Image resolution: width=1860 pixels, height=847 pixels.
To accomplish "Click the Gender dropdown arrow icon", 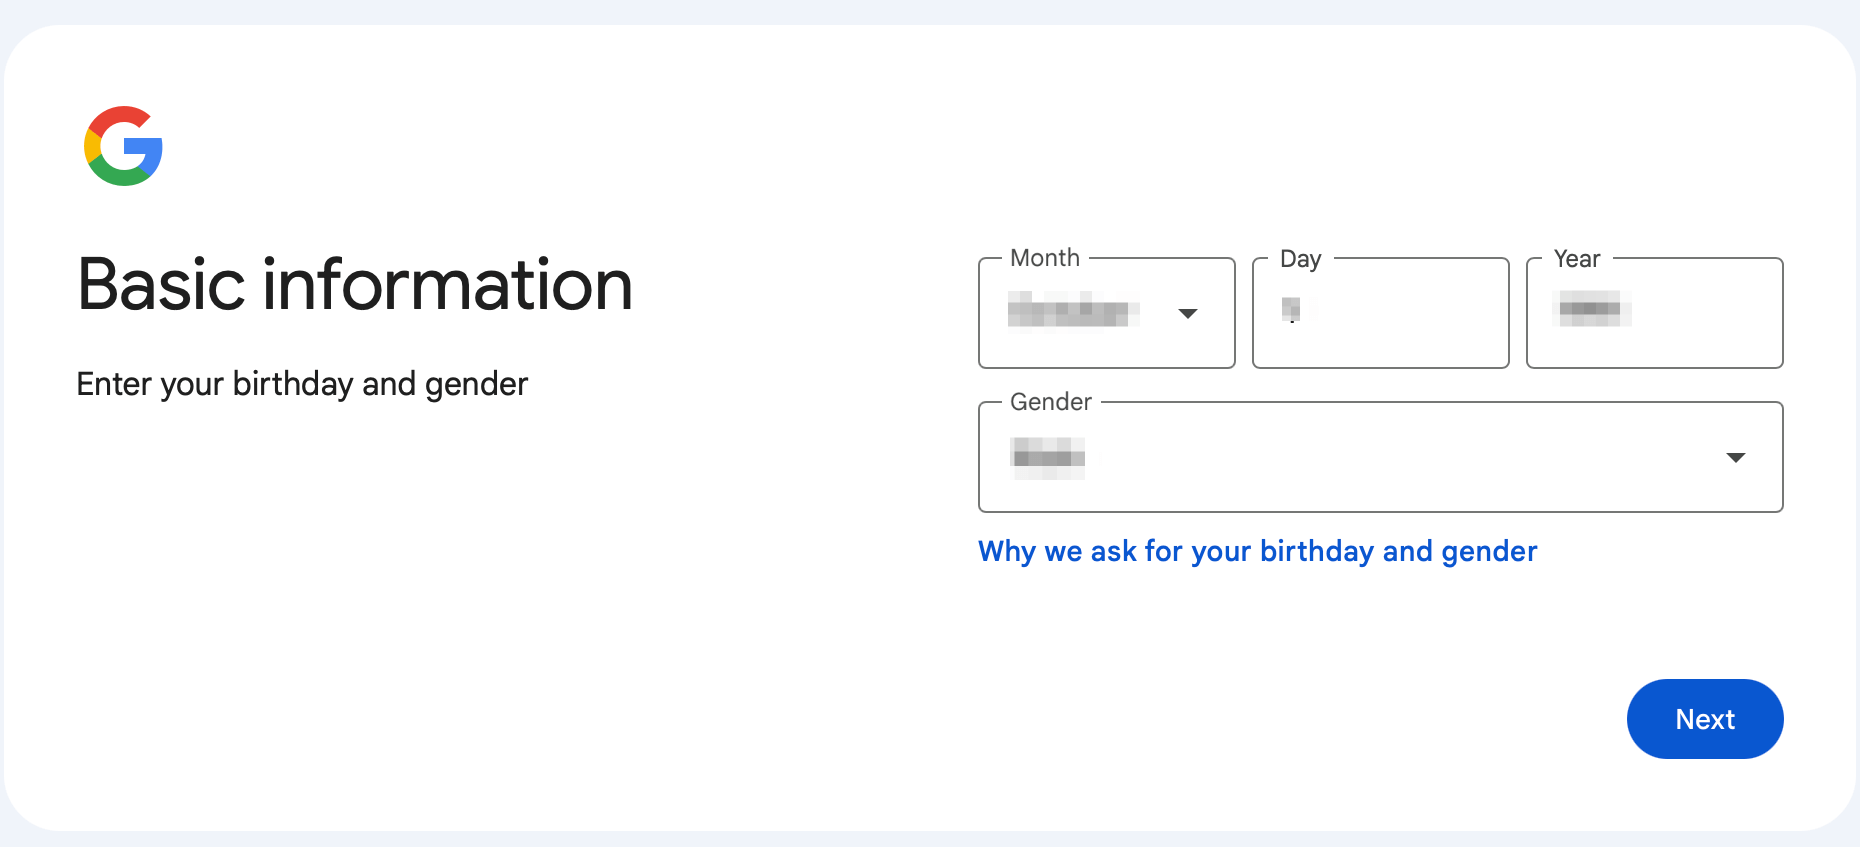I will point(1735,458).
